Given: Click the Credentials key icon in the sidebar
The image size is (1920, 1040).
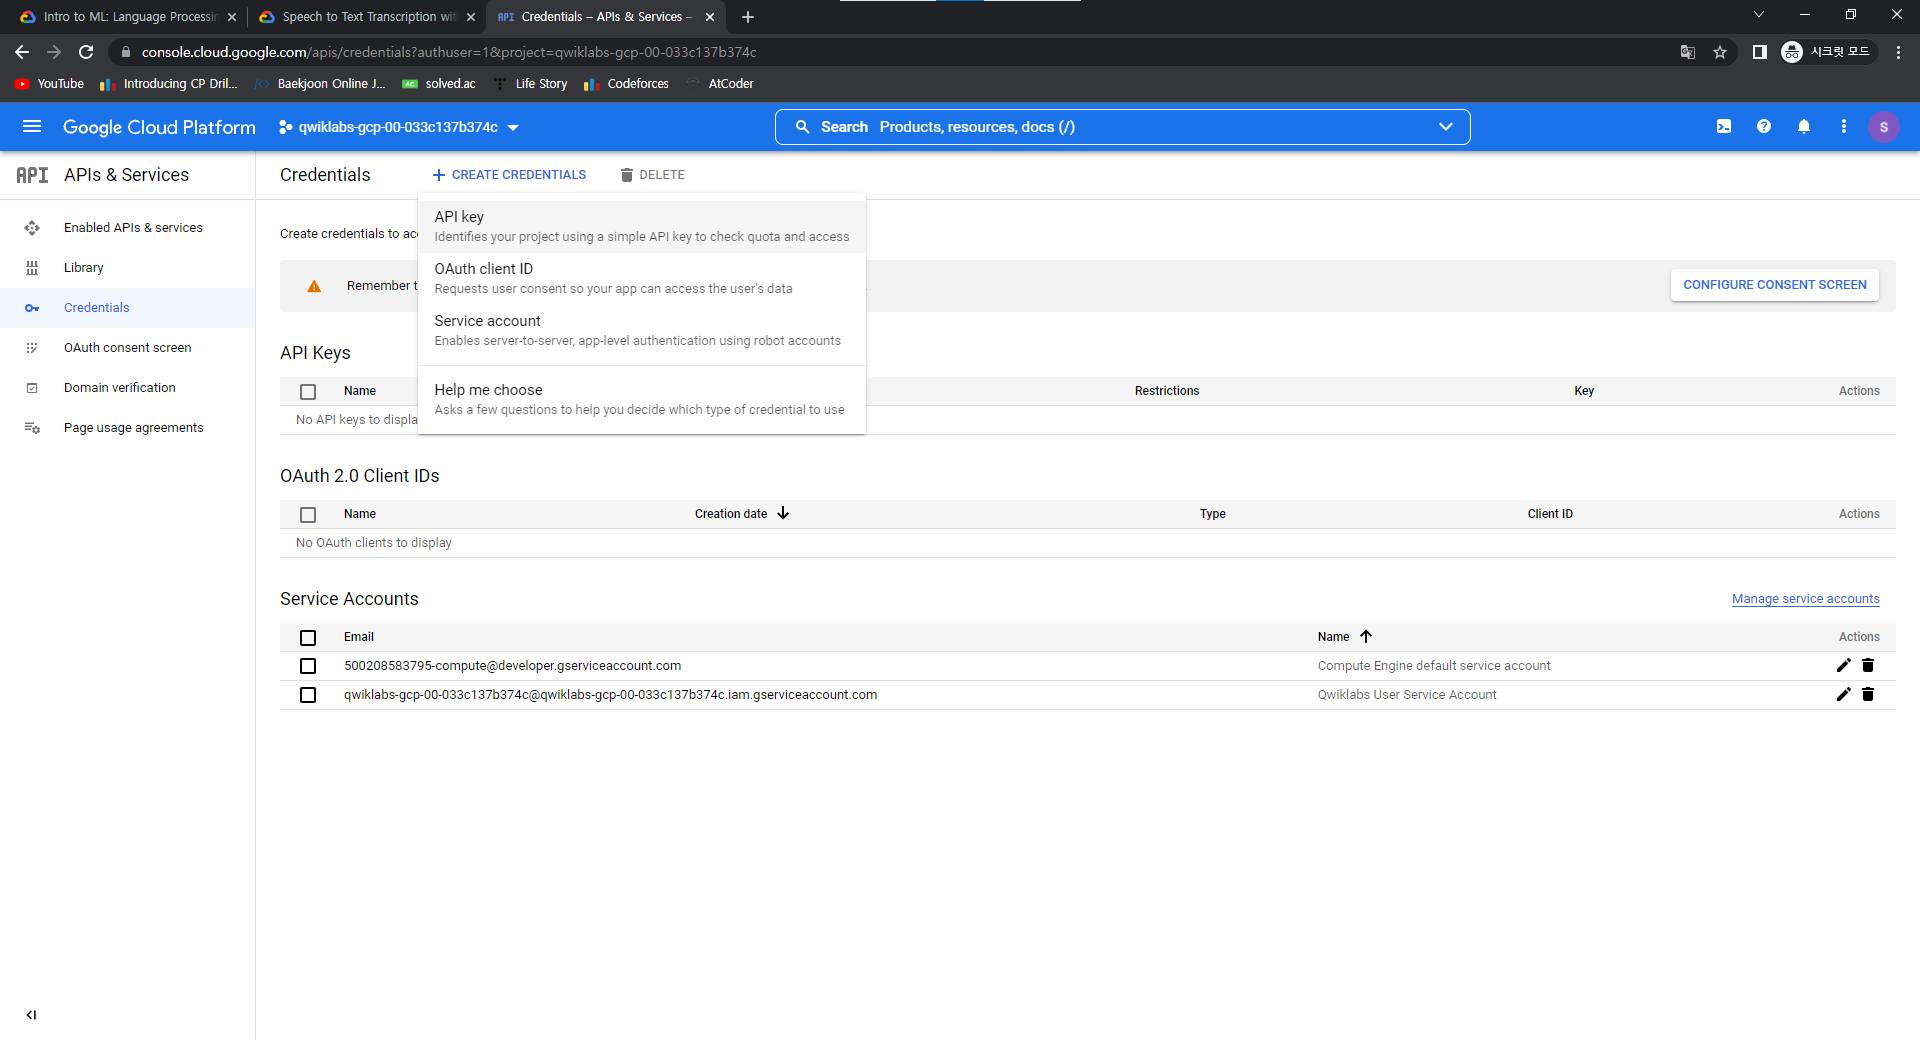Looking at the screenshot, I should (32, 308).
